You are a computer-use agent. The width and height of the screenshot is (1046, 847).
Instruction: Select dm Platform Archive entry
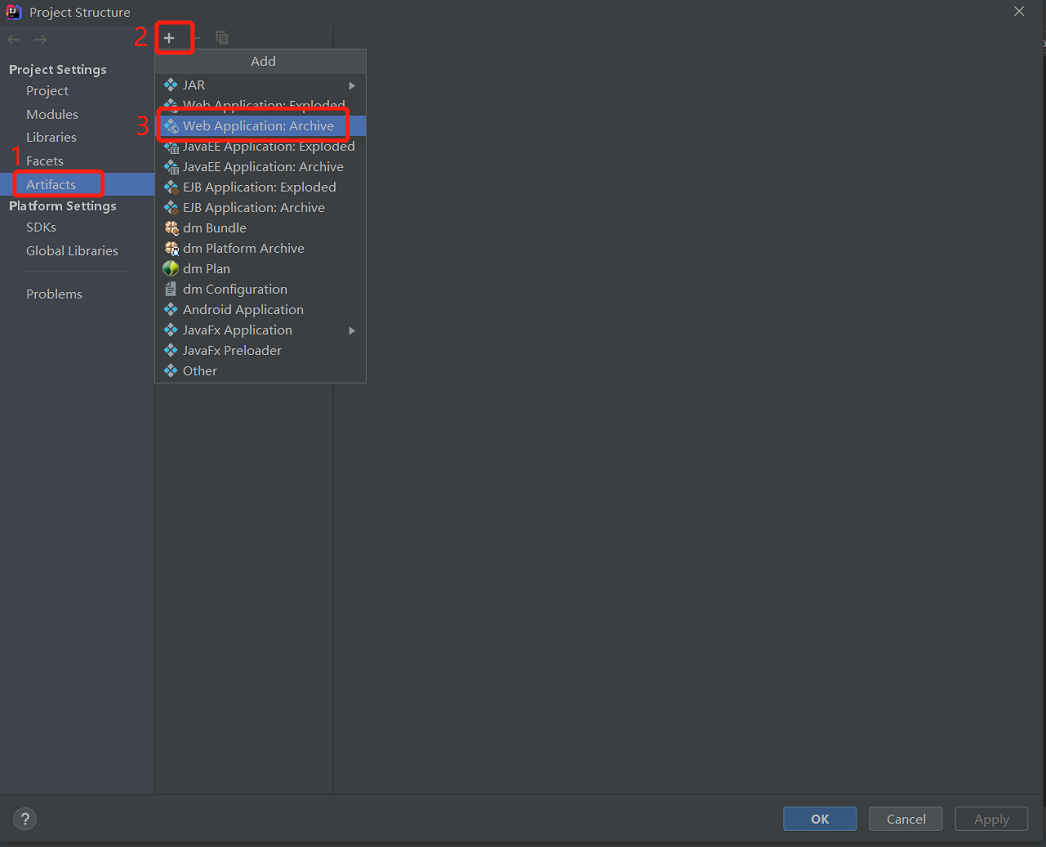(x=260, y=248)
